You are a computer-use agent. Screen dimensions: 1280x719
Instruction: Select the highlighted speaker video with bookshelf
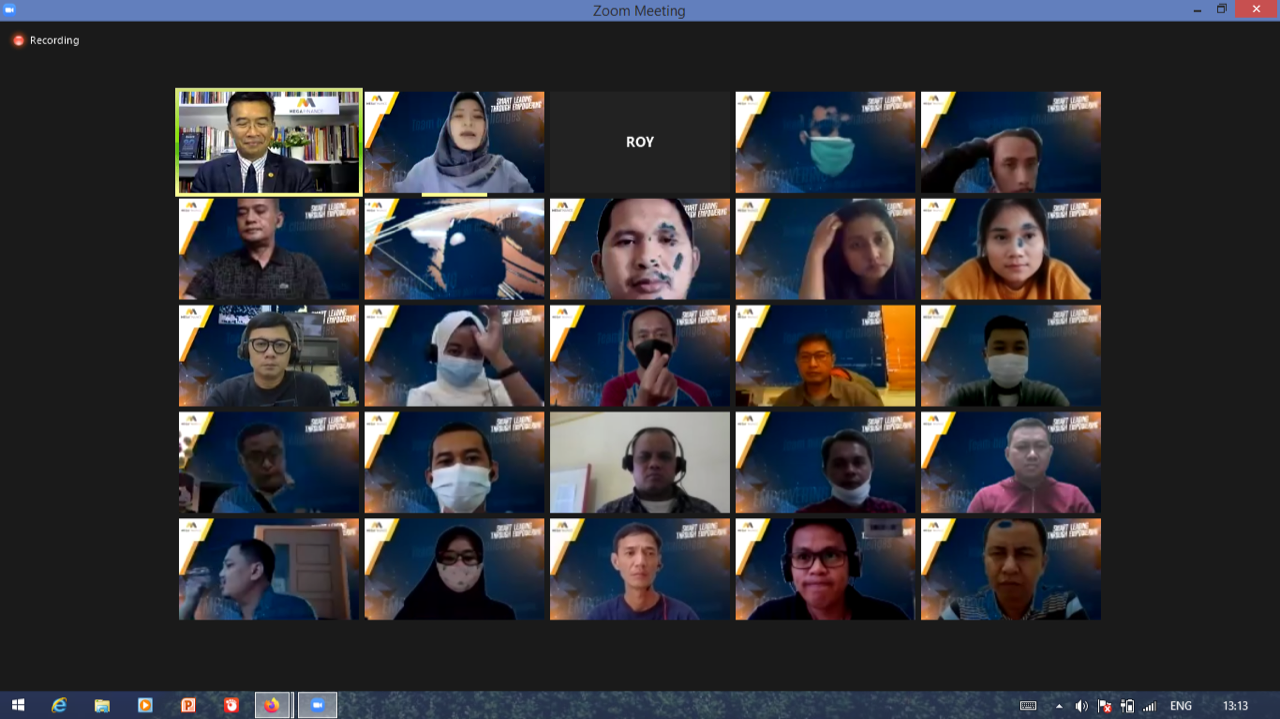point(269,142)
